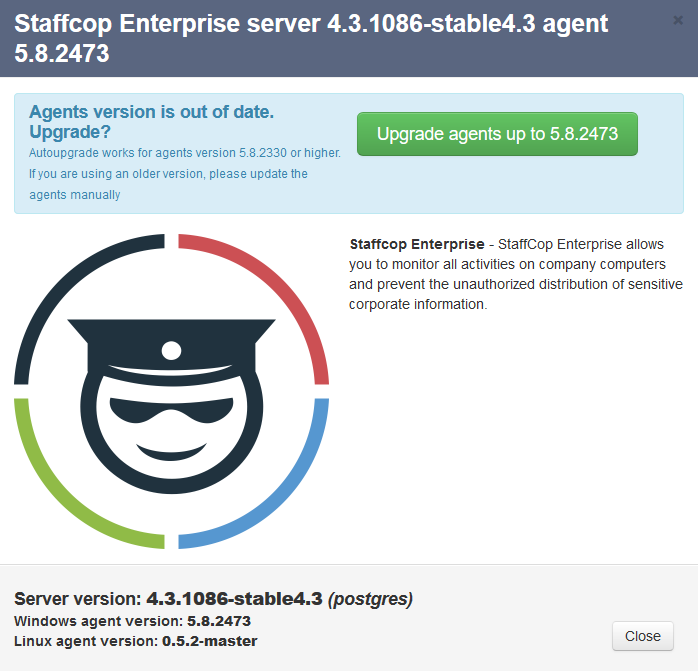Click the autoupgrade note for version 5.8.2330
This screenshot has width=698, height=671.
185,153
